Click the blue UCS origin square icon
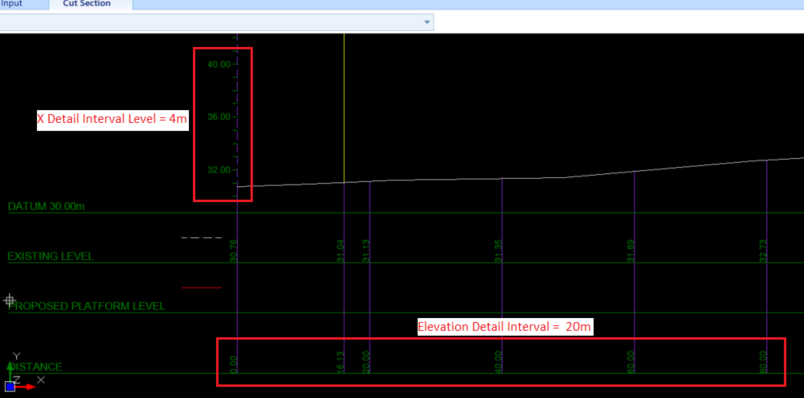The height and width of the screenshot is (398, 804). (x=10, y=387)
